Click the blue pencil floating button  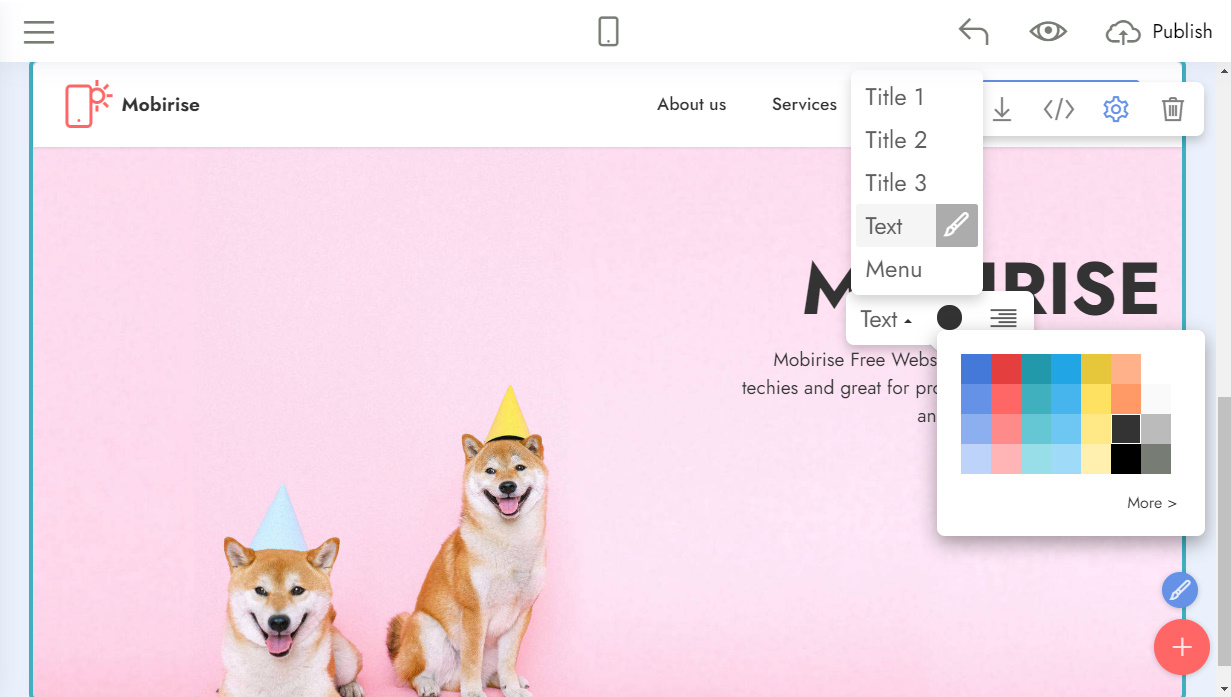pyautogui.click(x=1180, y=590)
